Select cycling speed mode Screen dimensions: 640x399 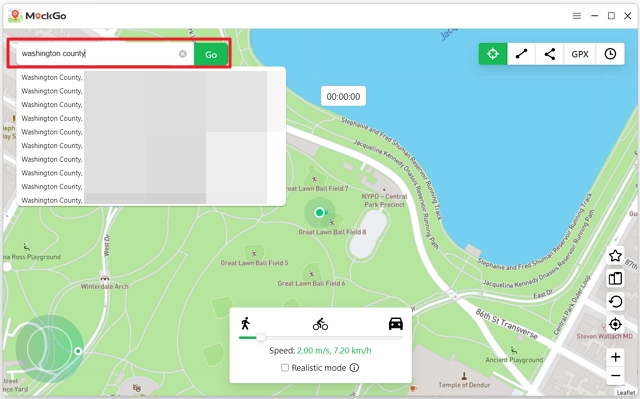click(x=320, y=324)
